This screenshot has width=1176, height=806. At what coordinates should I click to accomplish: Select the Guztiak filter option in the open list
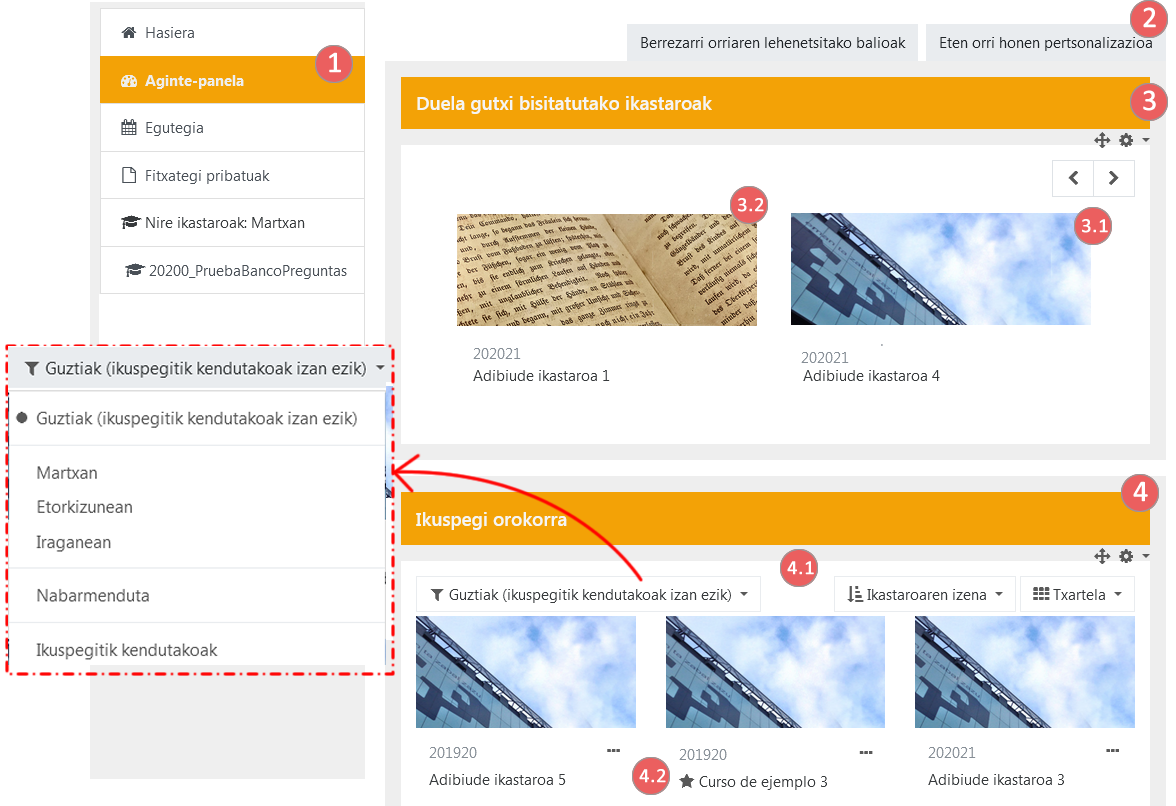[196, 419]
